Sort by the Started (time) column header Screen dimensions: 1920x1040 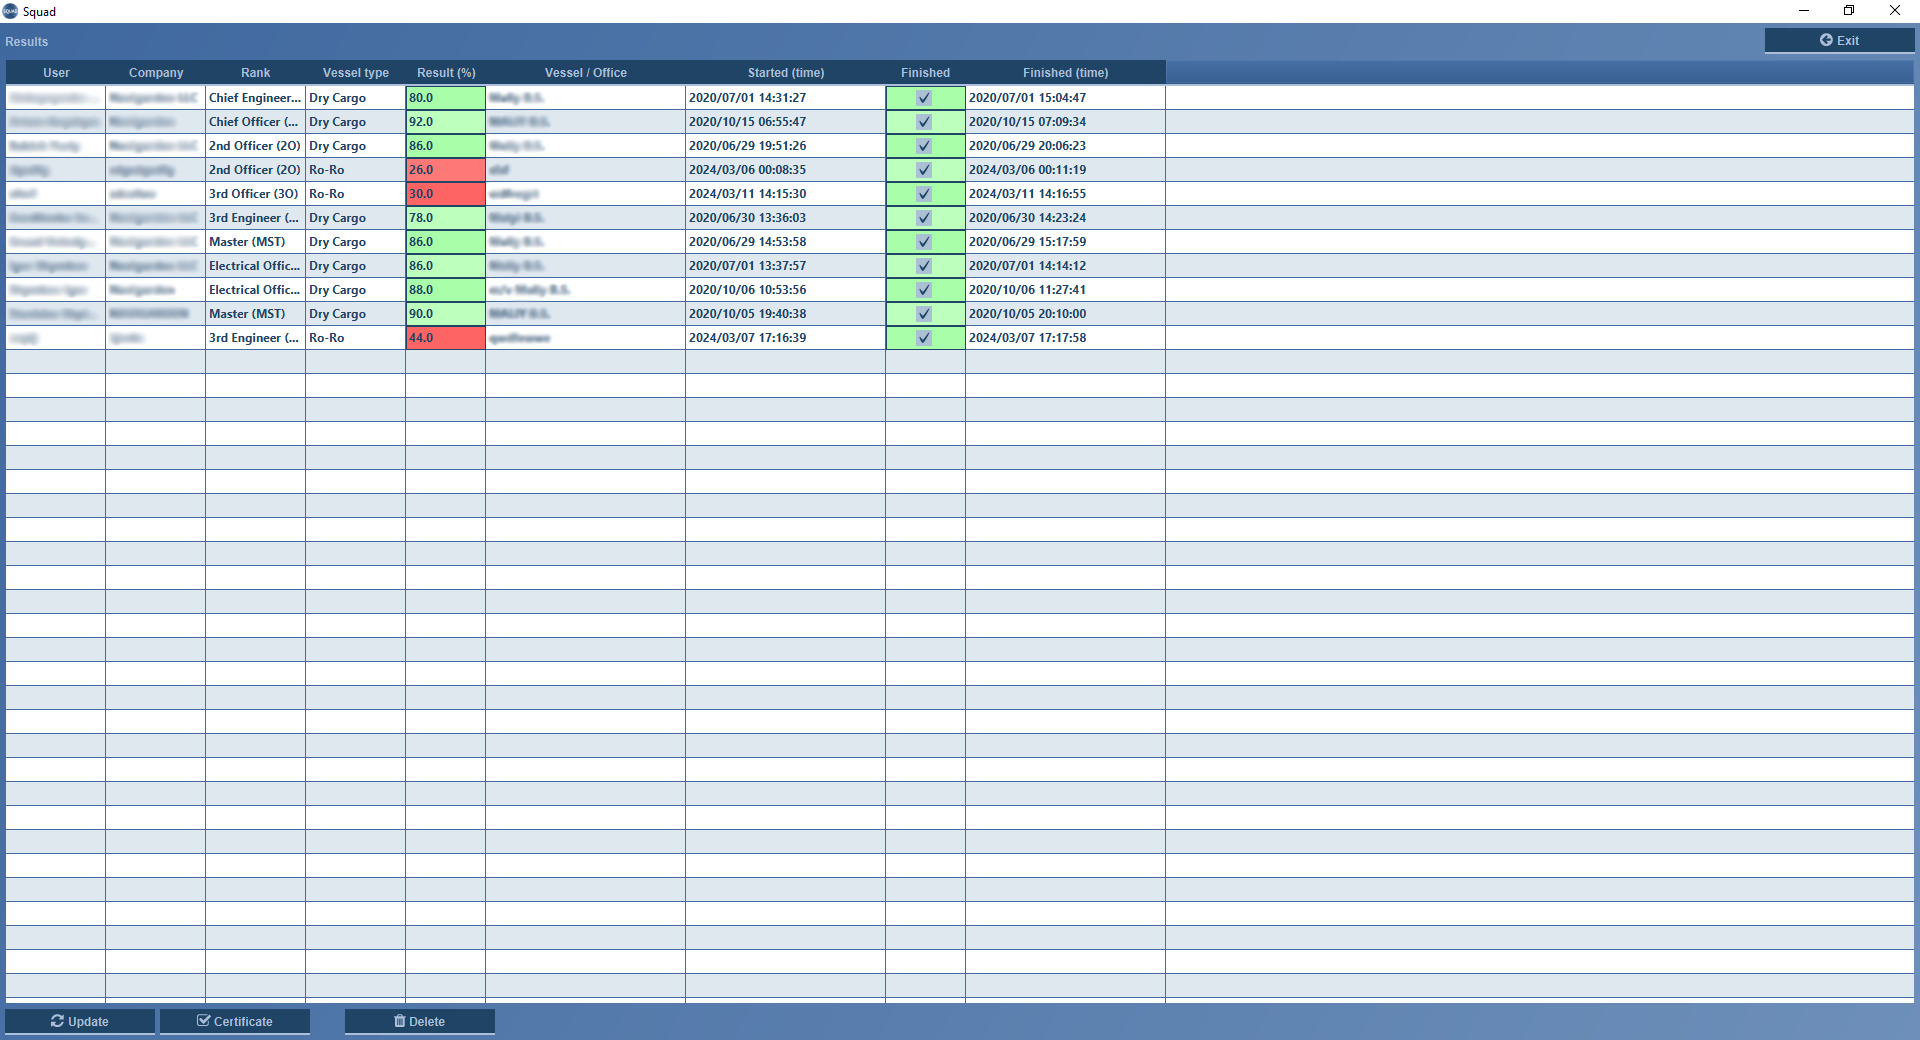pyautogui.click(x=786, y=73)
